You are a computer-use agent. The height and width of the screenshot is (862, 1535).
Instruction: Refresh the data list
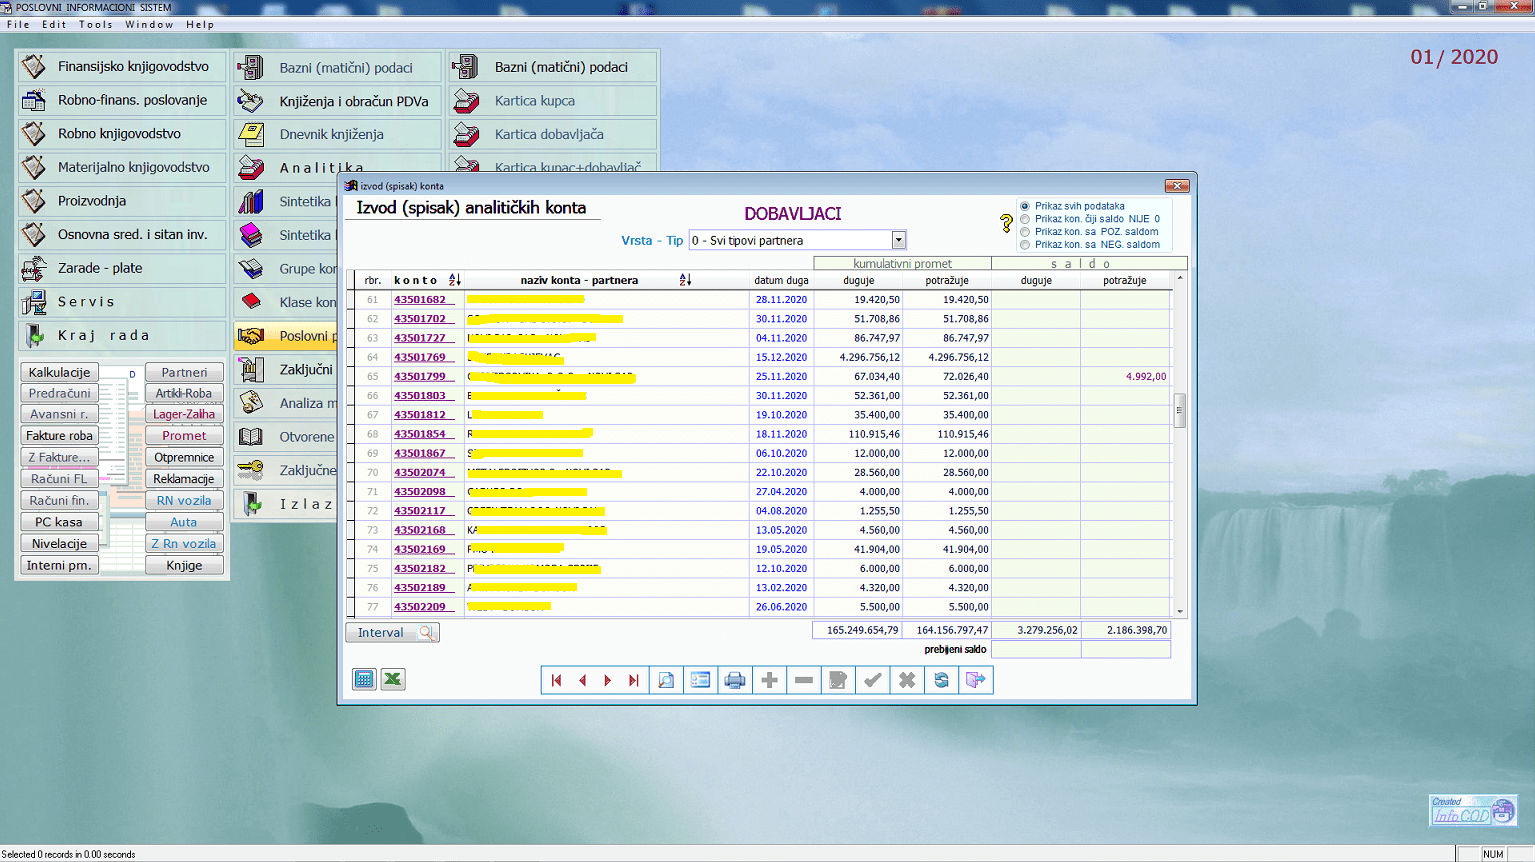click(x=942, y=680)
